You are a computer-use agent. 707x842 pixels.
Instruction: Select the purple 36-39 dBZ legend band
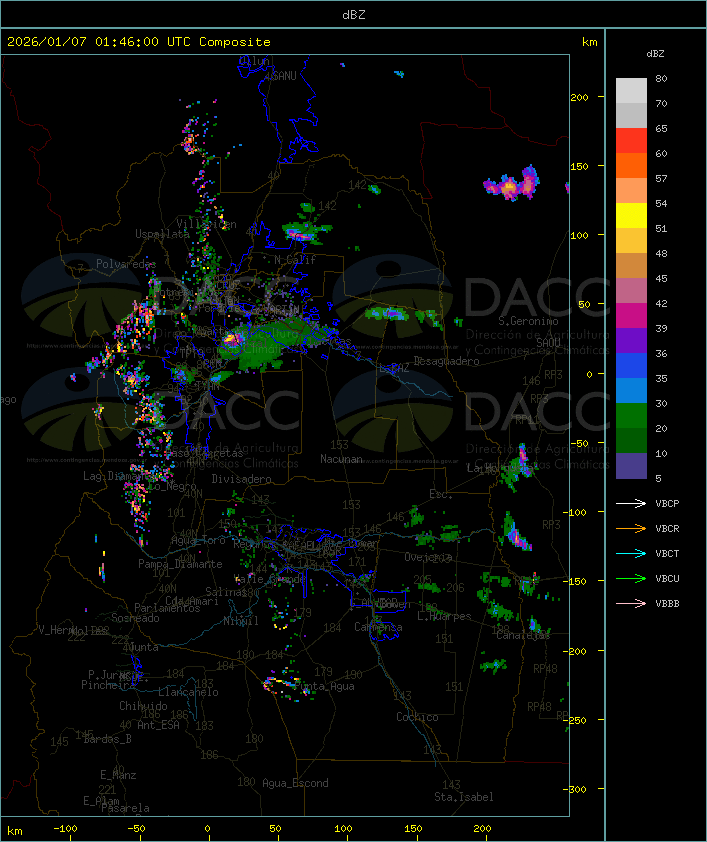coord(631,341)
